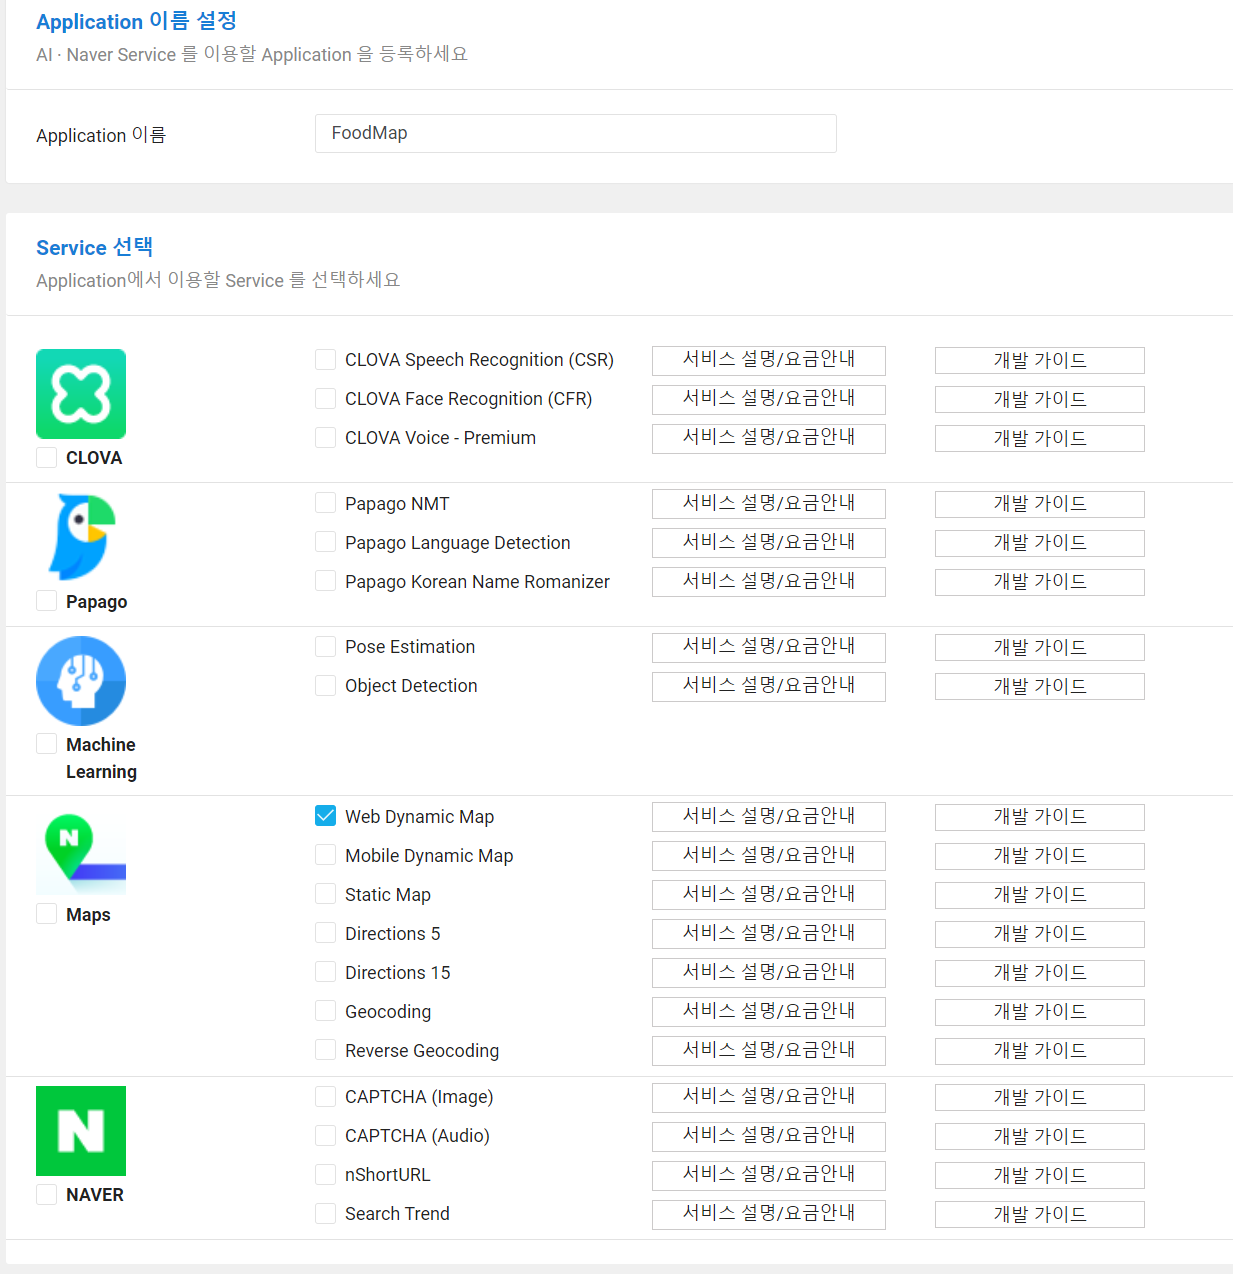
Task: Open 개발 가이드 for Papago Language Detection
Action: [1040, 543]
